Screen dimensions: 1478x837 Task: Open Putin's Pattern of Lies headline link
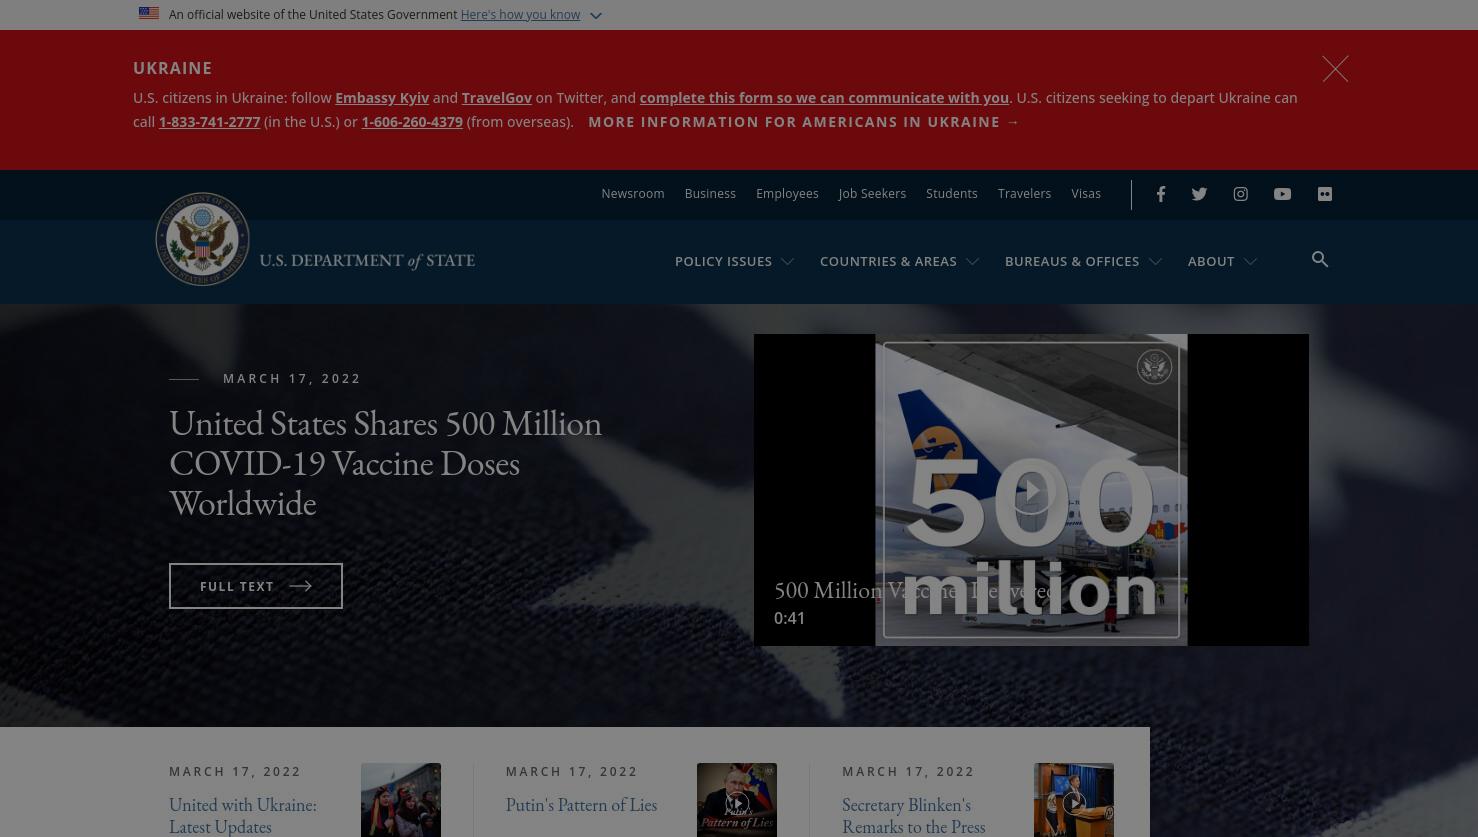(581, 805)
